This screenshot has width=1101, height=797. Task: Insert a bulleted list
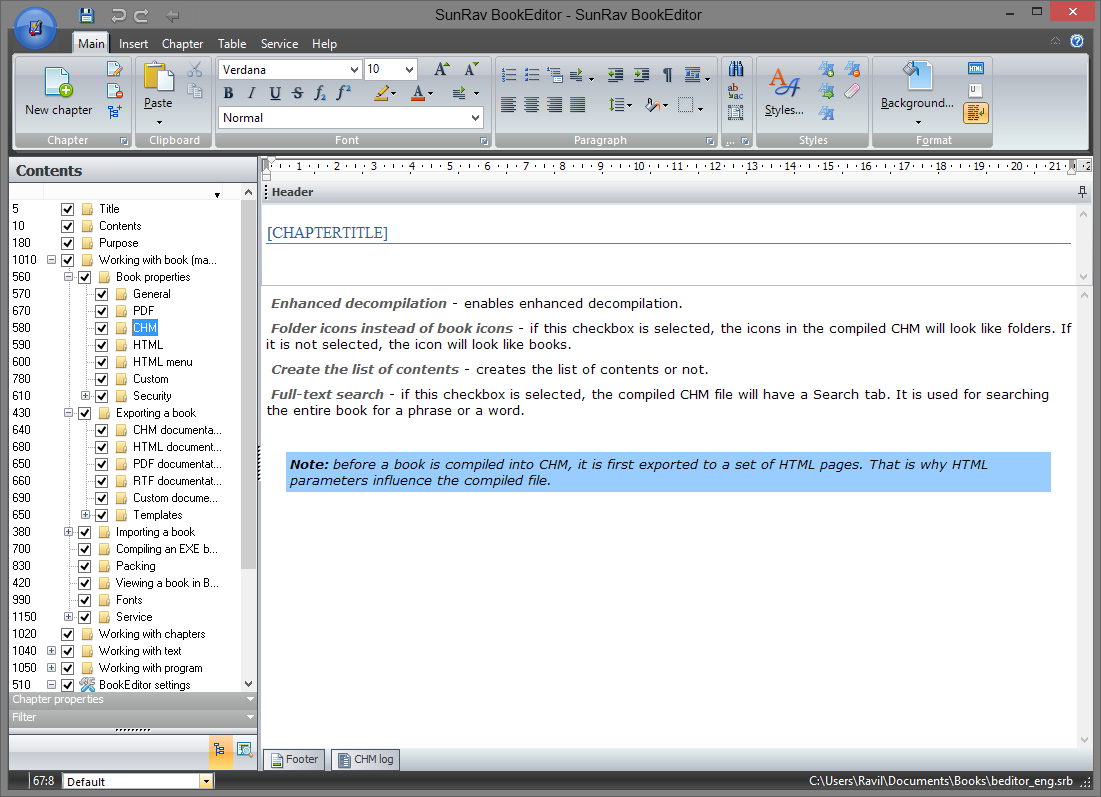pos(532,74)
